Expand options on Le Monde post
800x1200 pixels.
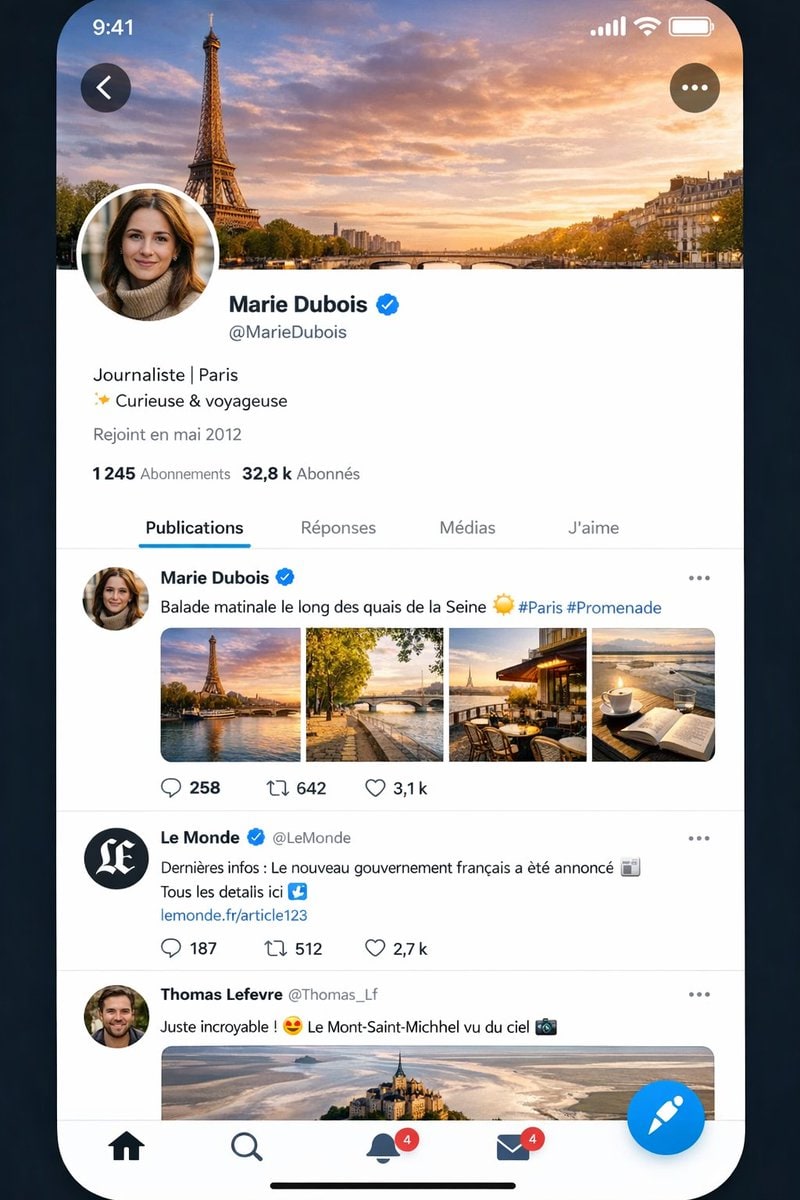pos(699,838)
